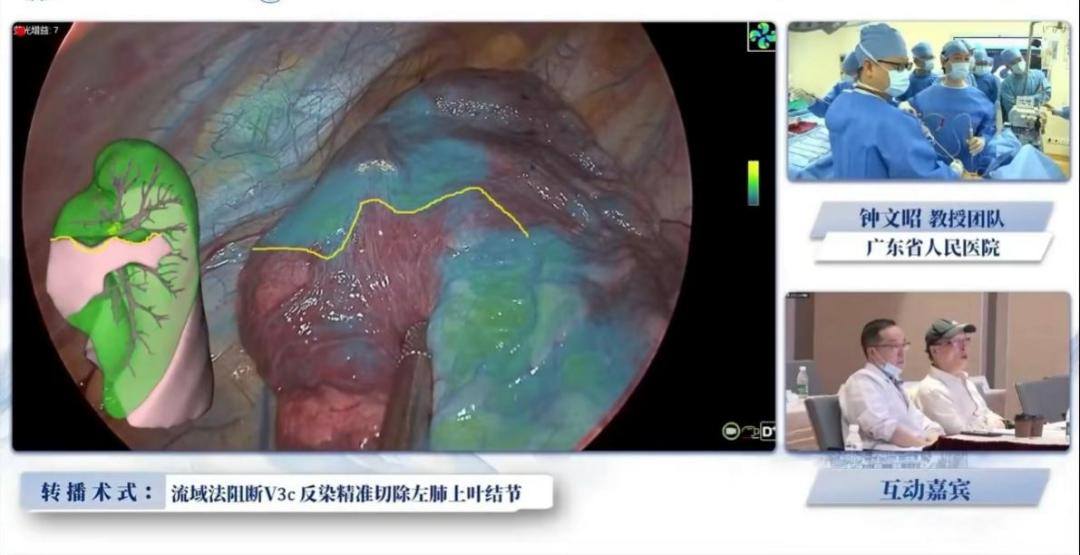1080x555 pixels.
Task: Click the yellow-green fluorescence intensity scale bar
Action: pyautogui.click(x=753, y=183)
